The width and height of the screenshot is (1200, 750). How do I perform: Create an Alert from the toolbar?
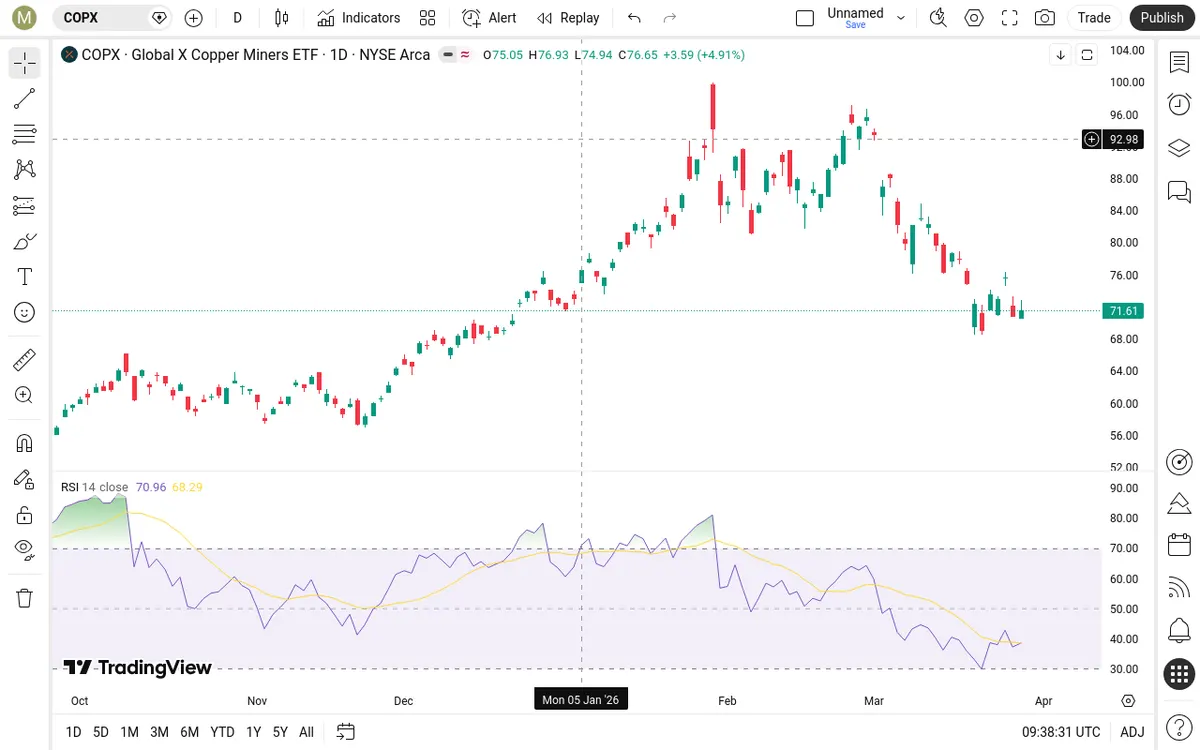click(489, 17)
